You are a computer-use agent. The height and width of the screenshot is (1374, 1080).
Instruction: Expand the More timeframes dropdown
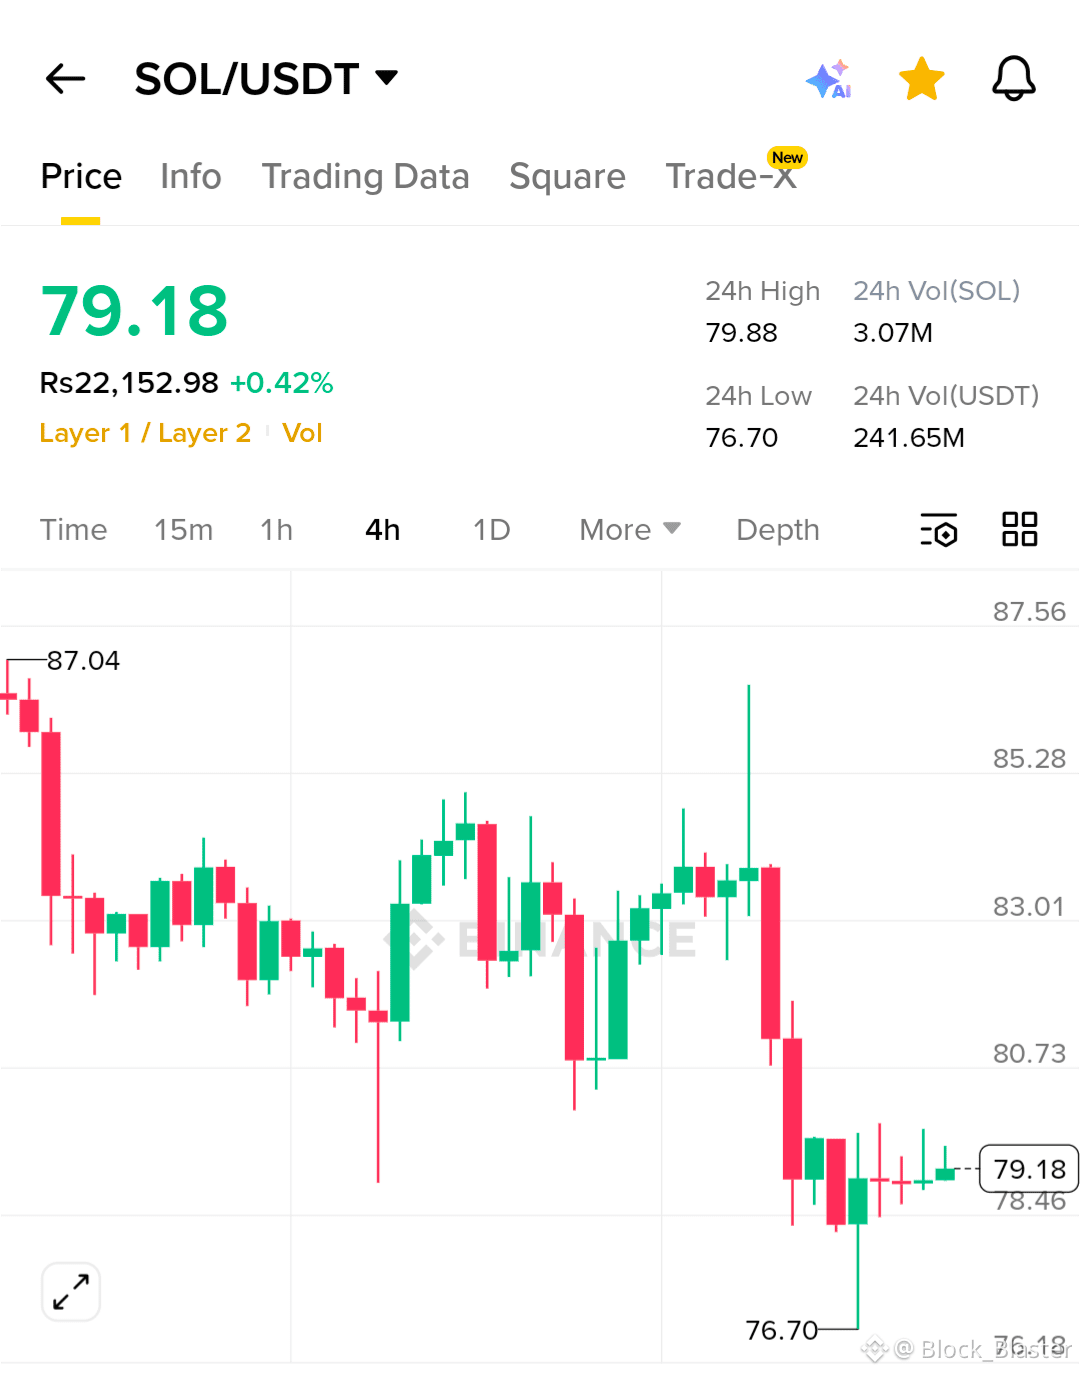[x=630, y=529]
